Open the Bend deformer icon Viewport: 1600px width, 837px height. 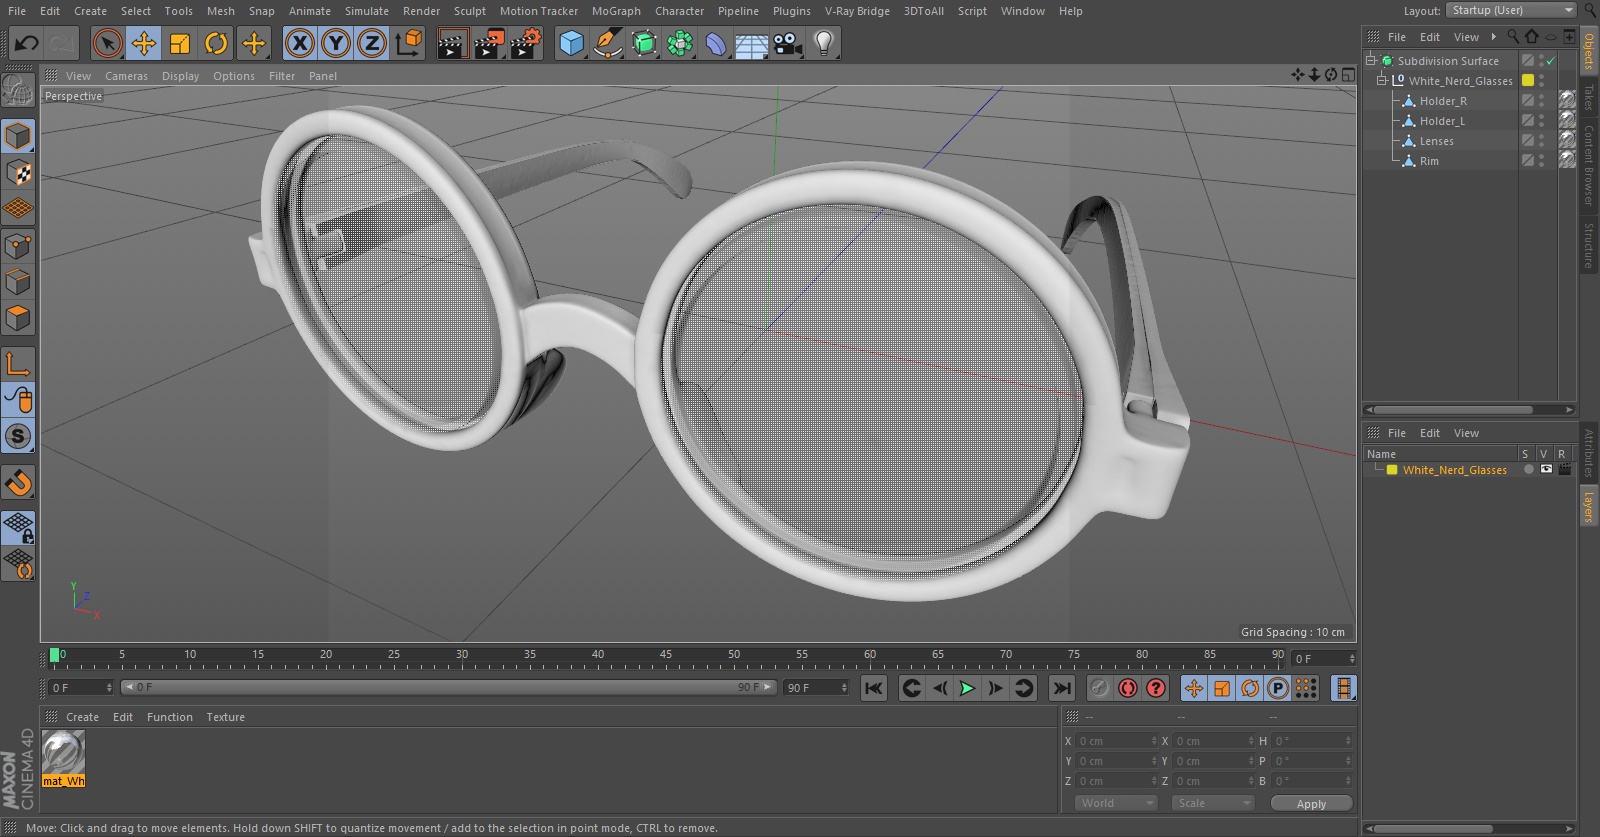click(716, 43)
